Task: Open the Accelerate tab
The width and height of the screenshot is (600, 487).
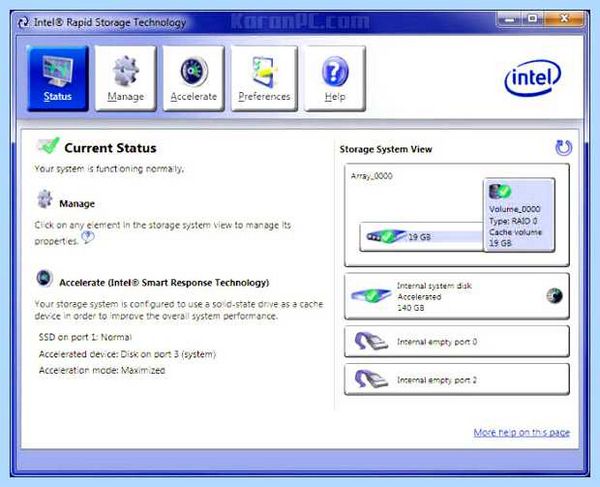Action: [x=194, y=78]
